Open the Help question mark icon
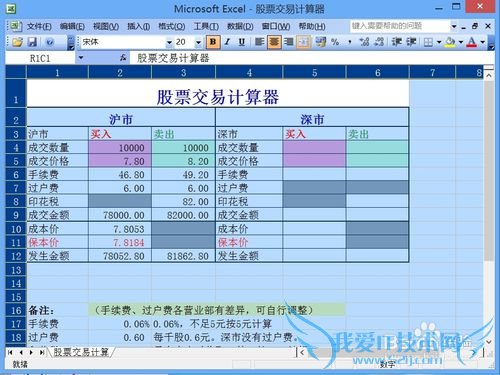500x375 pixels. pos(50,42)
